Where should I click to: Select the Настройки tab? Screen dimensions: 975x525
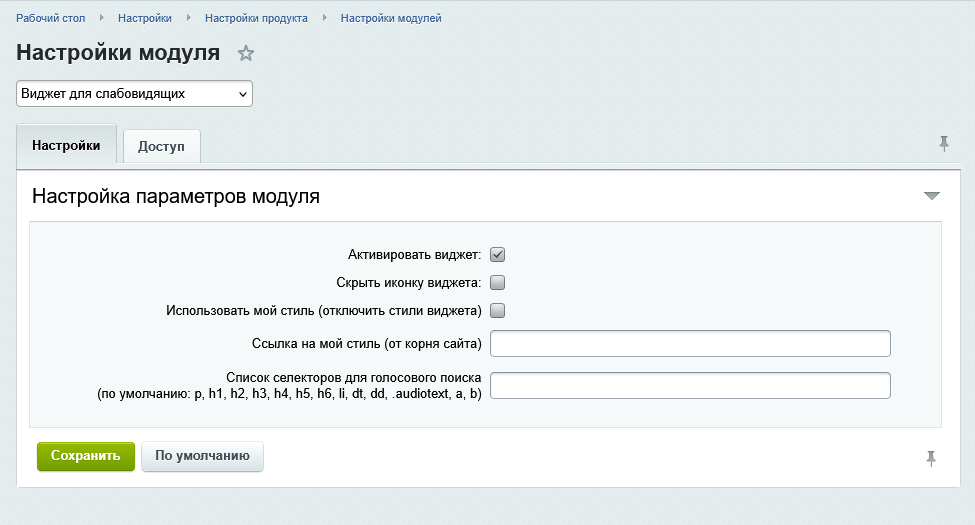pyautogui.click(x=66, y=145)
